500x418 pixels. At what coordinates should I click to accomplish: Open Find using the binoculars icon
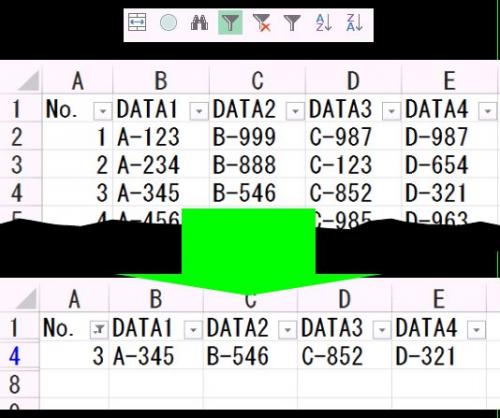coord(199,23)
